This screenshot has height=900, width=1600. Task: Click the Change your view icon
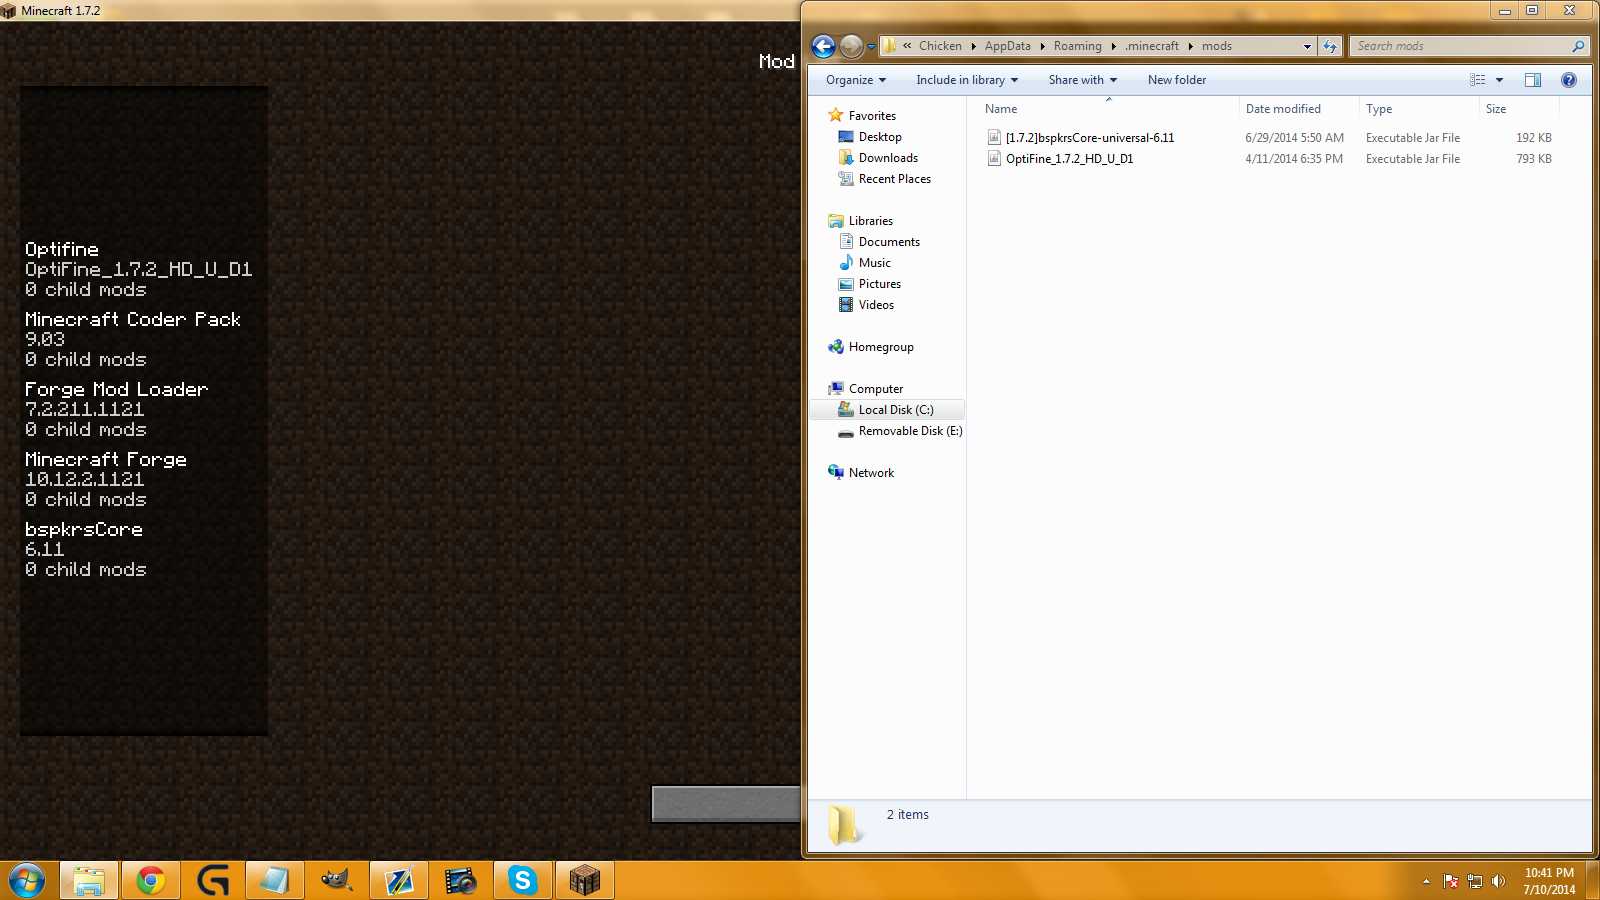point(1478,80)
